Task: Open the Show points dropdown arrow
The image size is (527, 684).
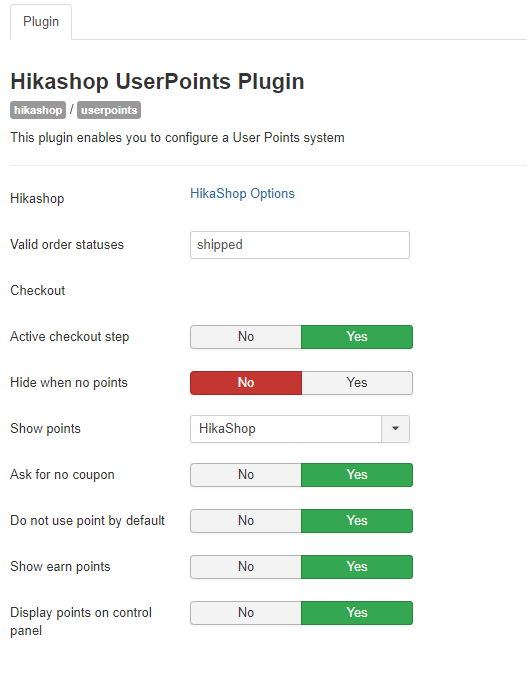Action: (396, 429)
